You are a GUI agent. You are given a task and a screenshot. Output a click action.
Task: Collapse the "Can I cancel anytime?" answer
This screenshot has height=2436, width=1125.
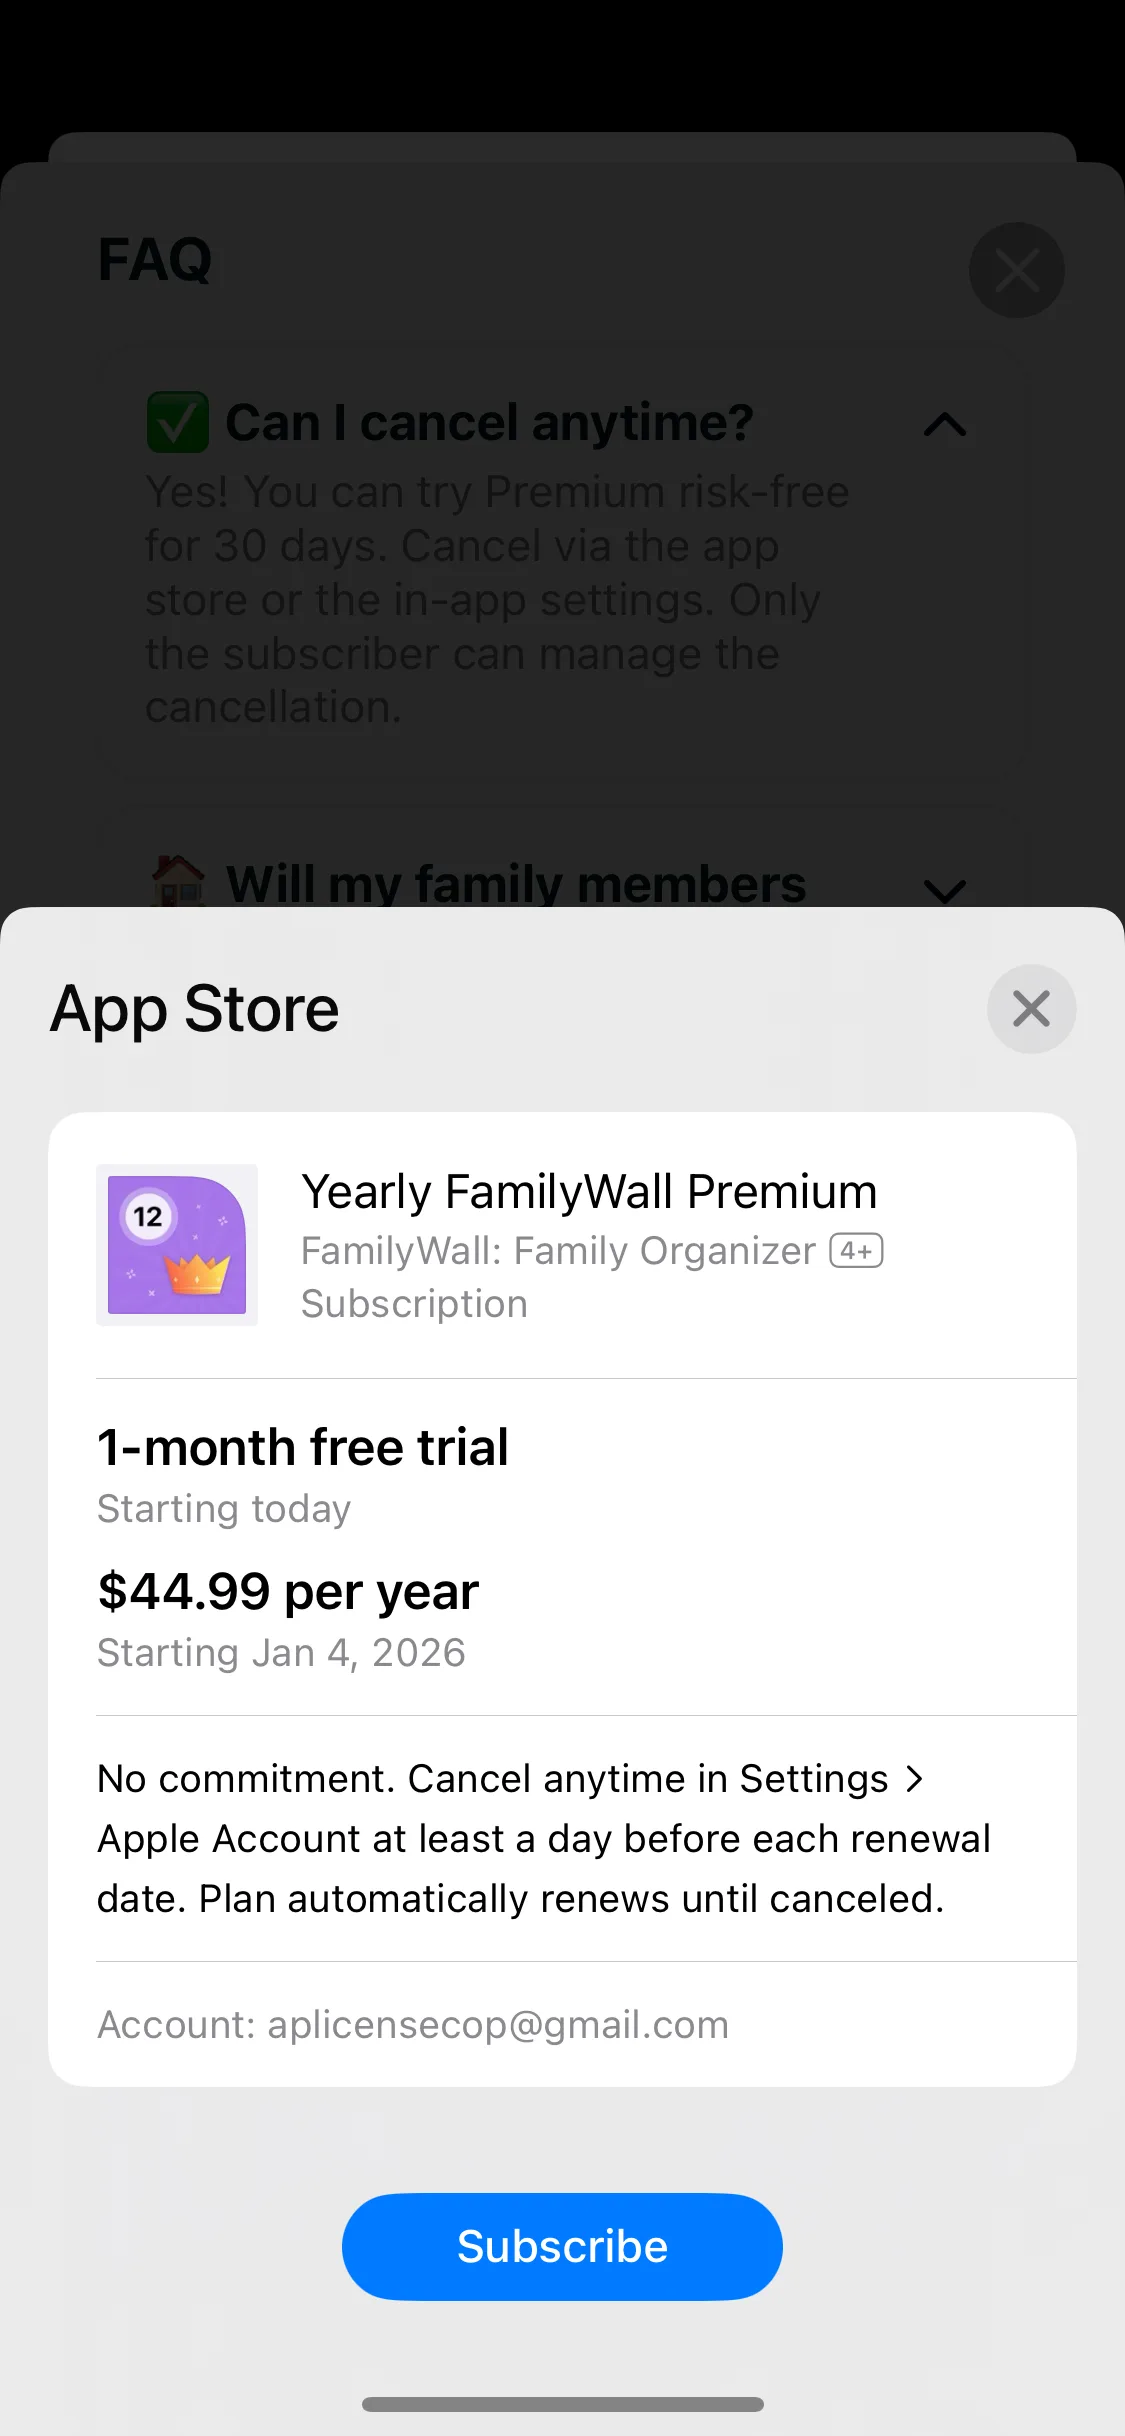(x=944, y=424)
